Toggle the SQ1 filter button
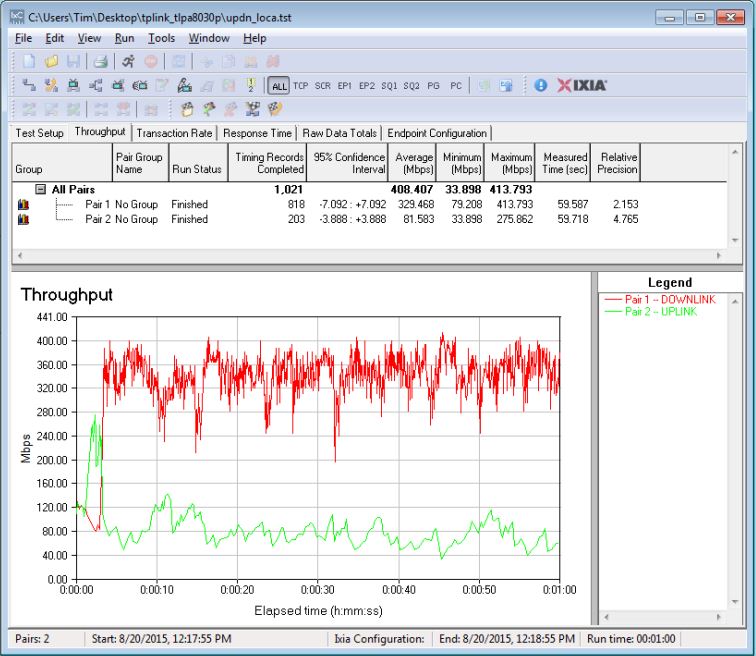This screenshot has width=756, height=656. point(389,86)
